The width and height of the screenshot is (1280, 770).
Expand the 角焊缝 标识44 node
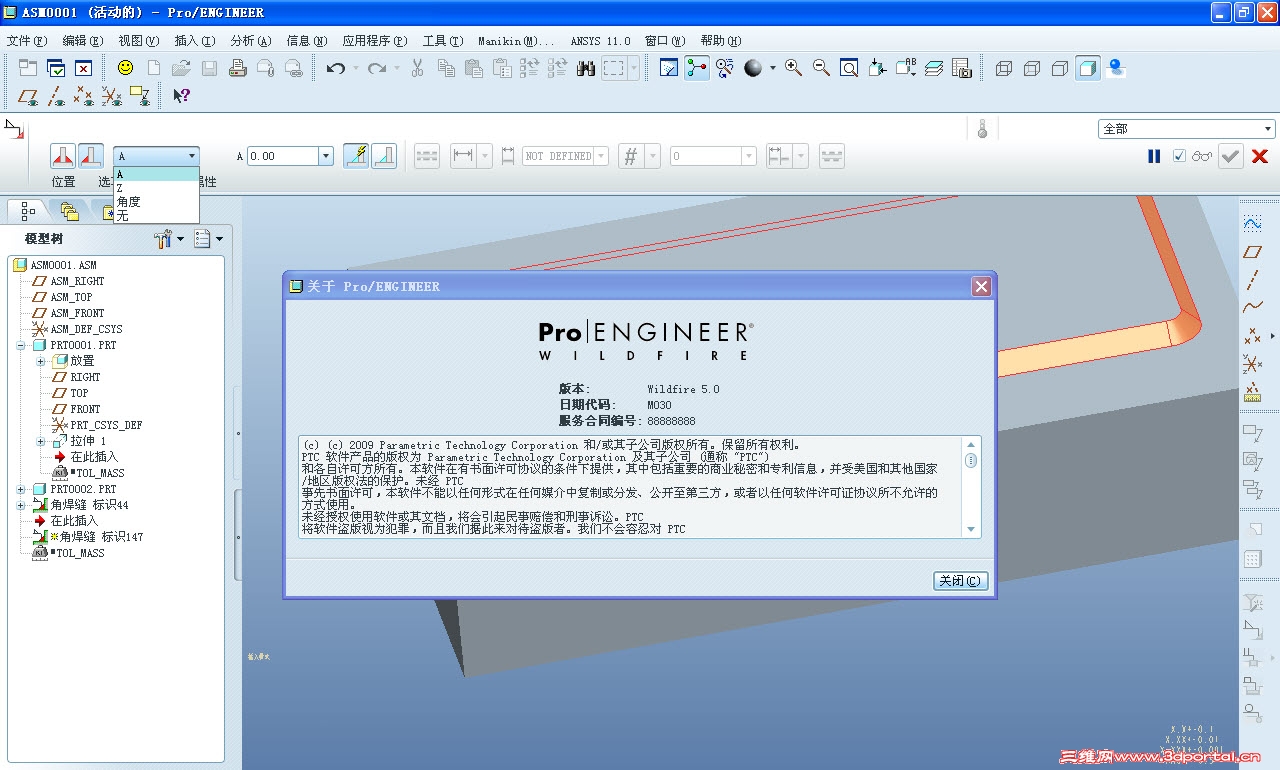(21, 505)
